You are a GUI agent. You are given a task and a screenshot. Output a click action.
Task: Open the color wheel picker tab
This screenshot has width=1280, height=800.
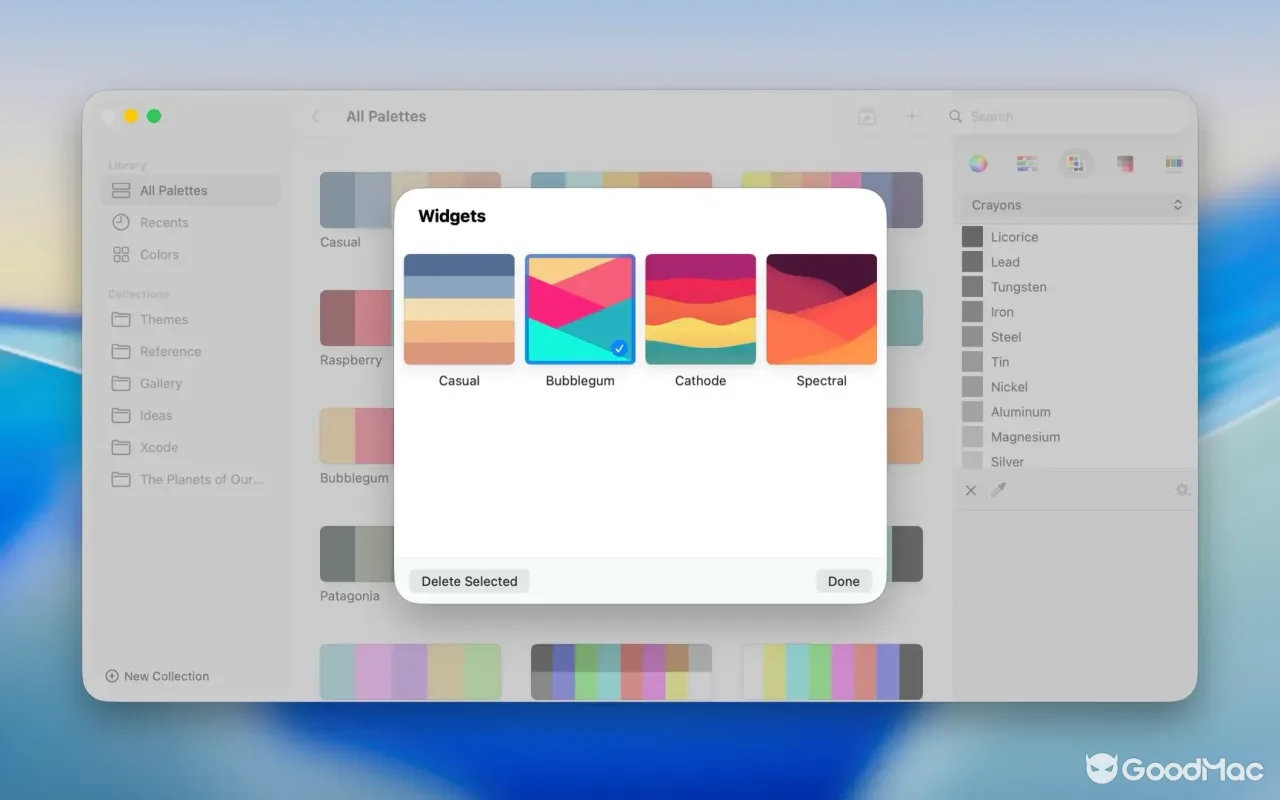(978, 164)
